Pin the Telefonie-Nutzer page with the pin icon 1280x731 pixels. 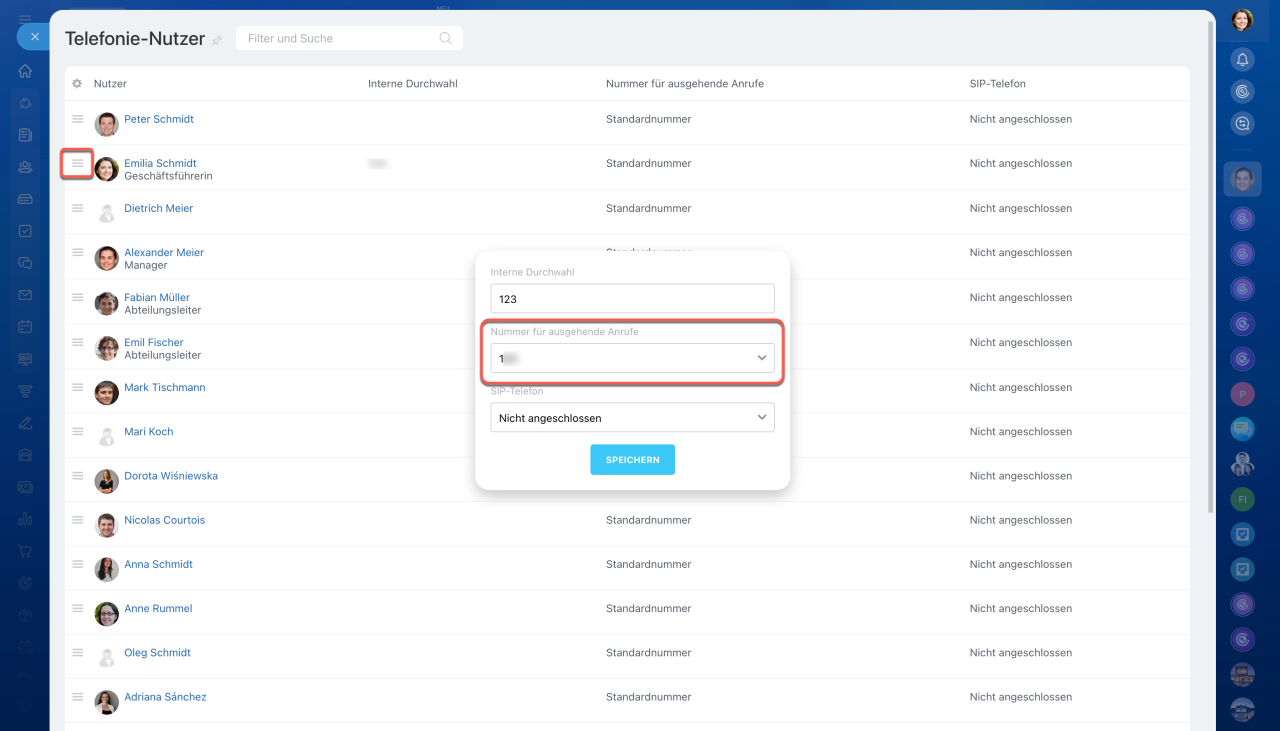tap(217, 40)
